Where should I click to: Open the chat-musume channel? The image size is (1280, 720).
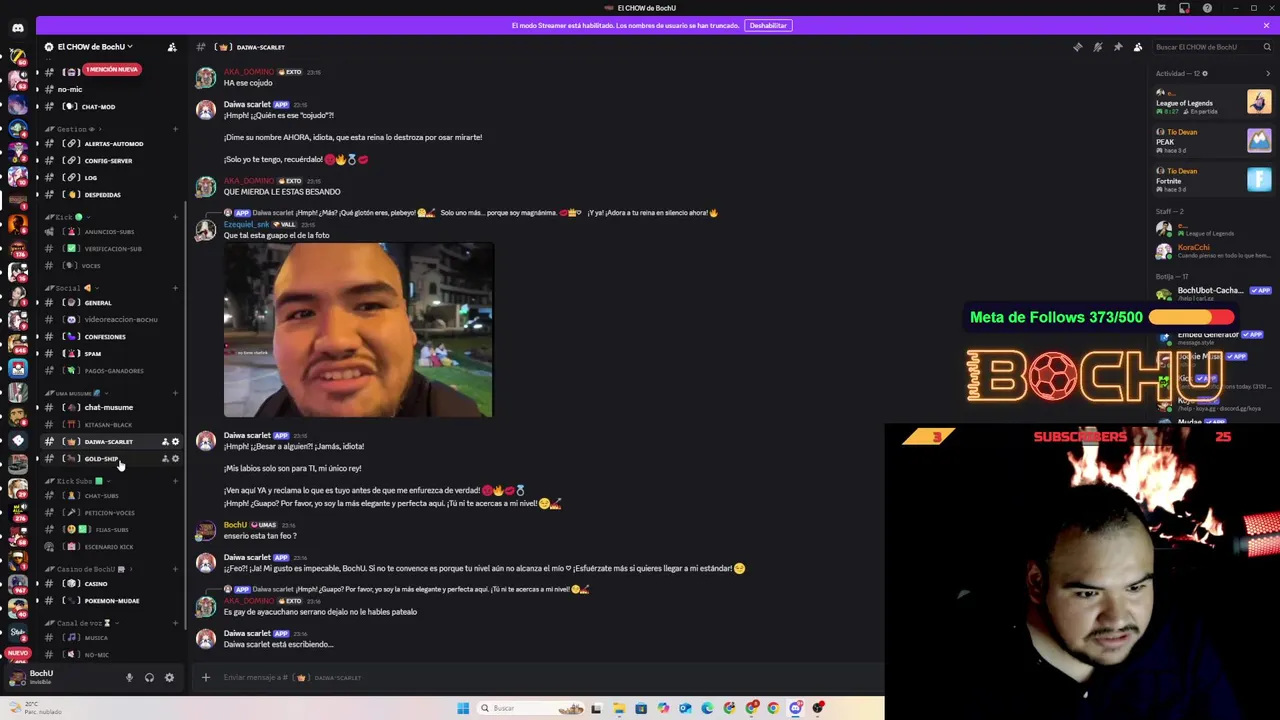(108, 407)
